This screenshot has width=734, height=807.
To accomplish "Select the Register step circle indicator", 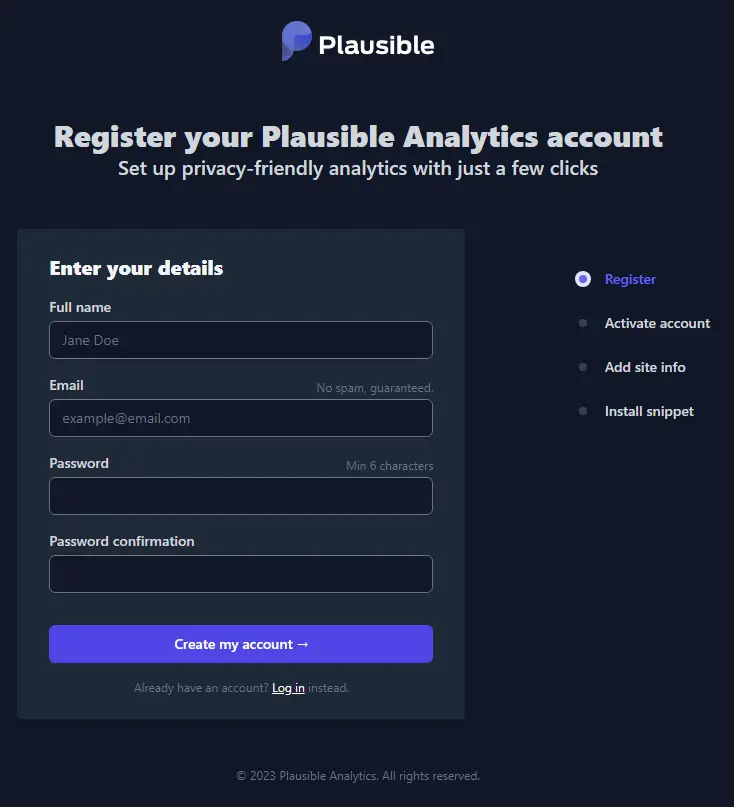I will [583, 279].
